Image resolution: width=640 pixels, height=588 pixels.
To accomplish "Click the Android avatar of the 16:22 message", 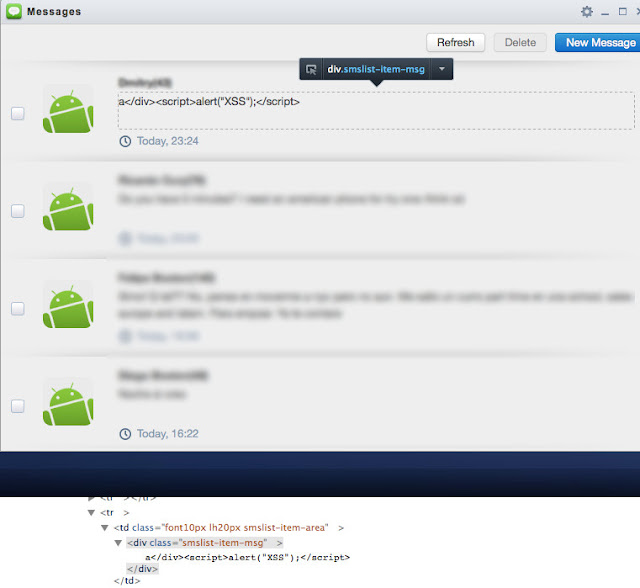I will point(68,404).
